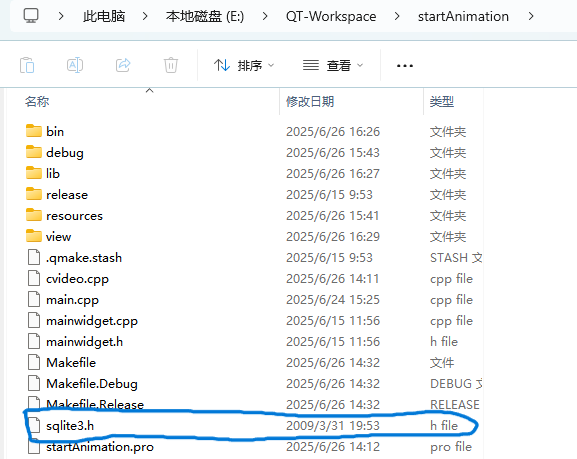The height and width of the screenshot is (459, 577).
Task: Select the file name sqlite3.h
Action: point(70,426)
